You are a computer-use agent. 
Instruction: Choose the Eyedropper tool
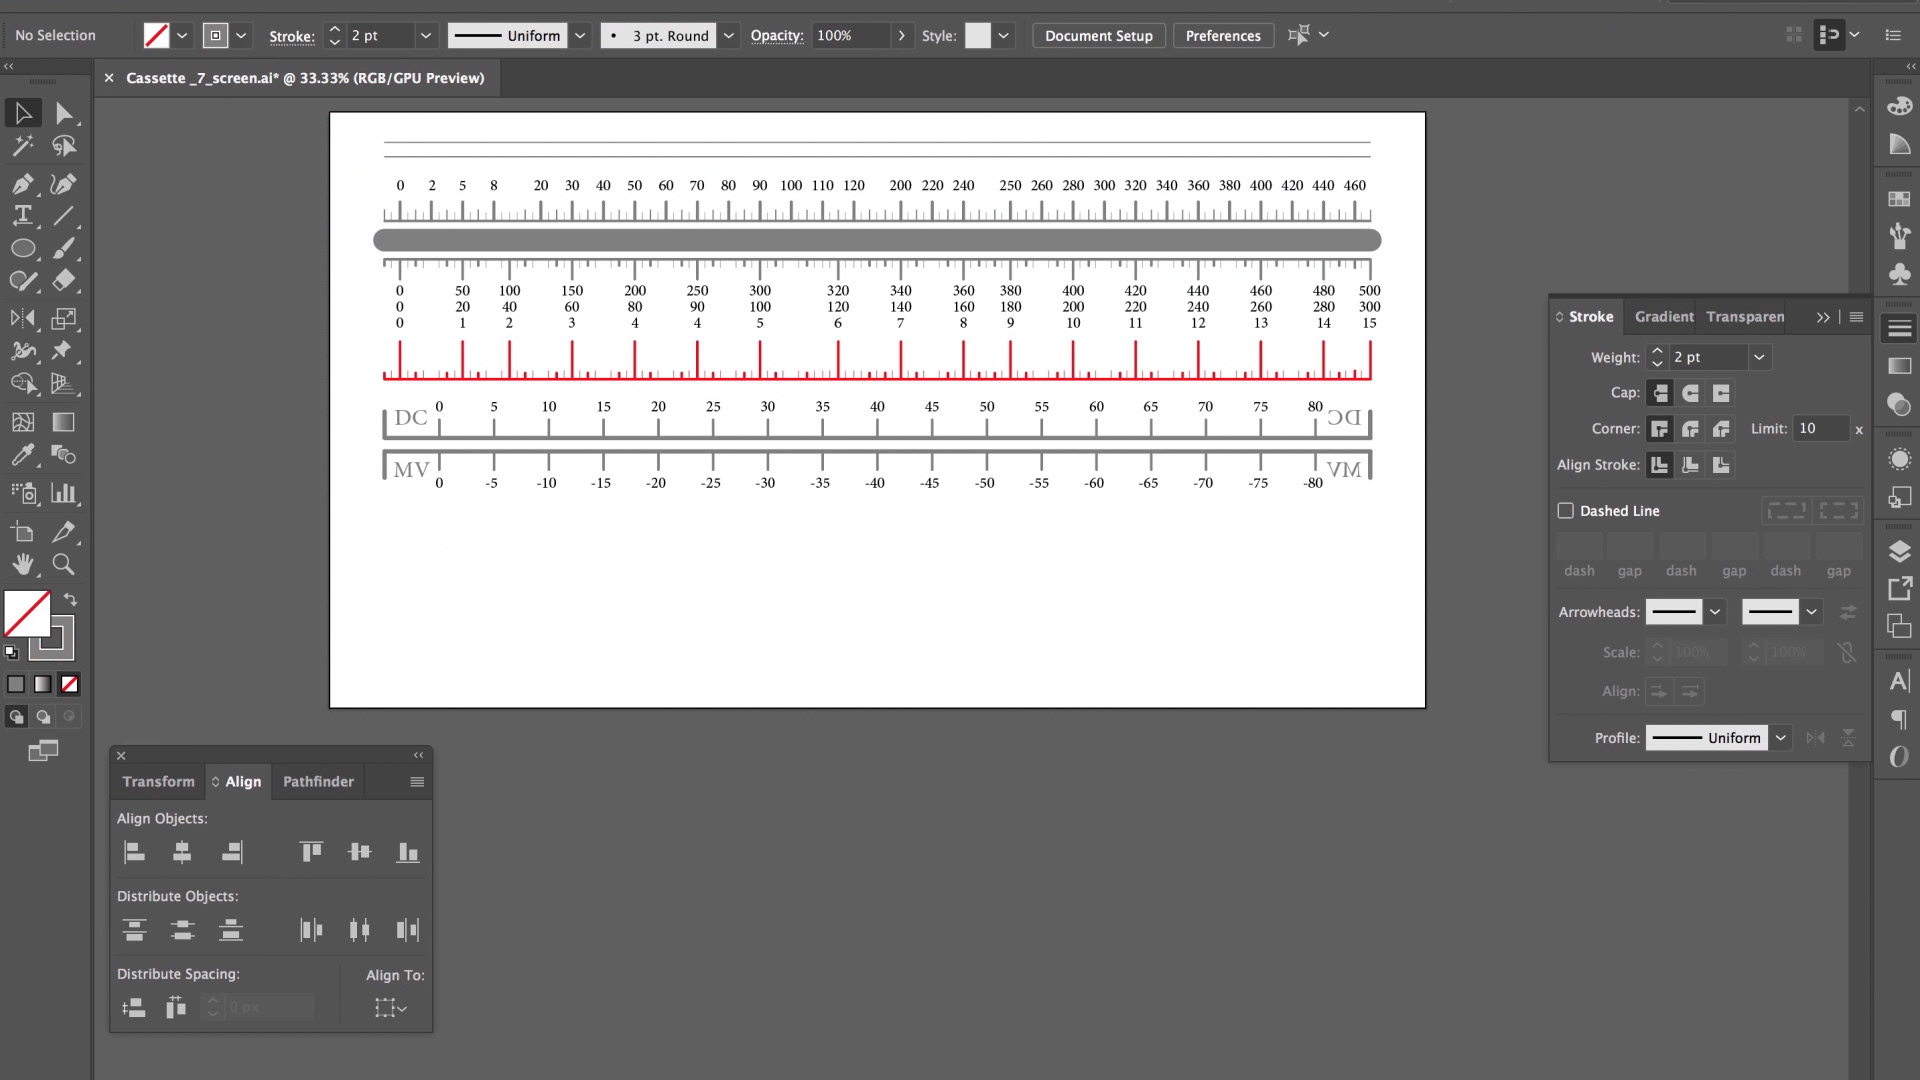[x=22, y=455]
